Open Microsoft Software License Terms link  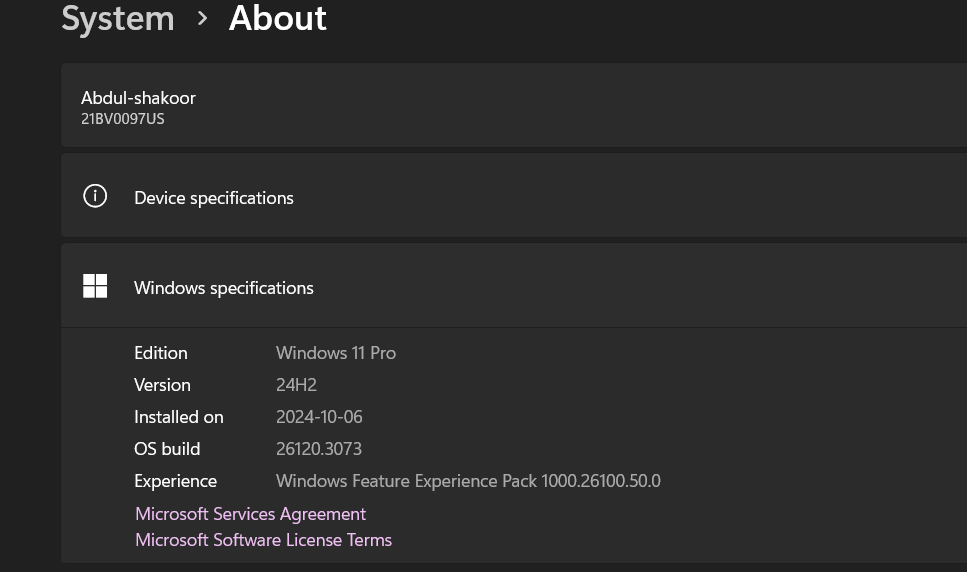[263, 540]
